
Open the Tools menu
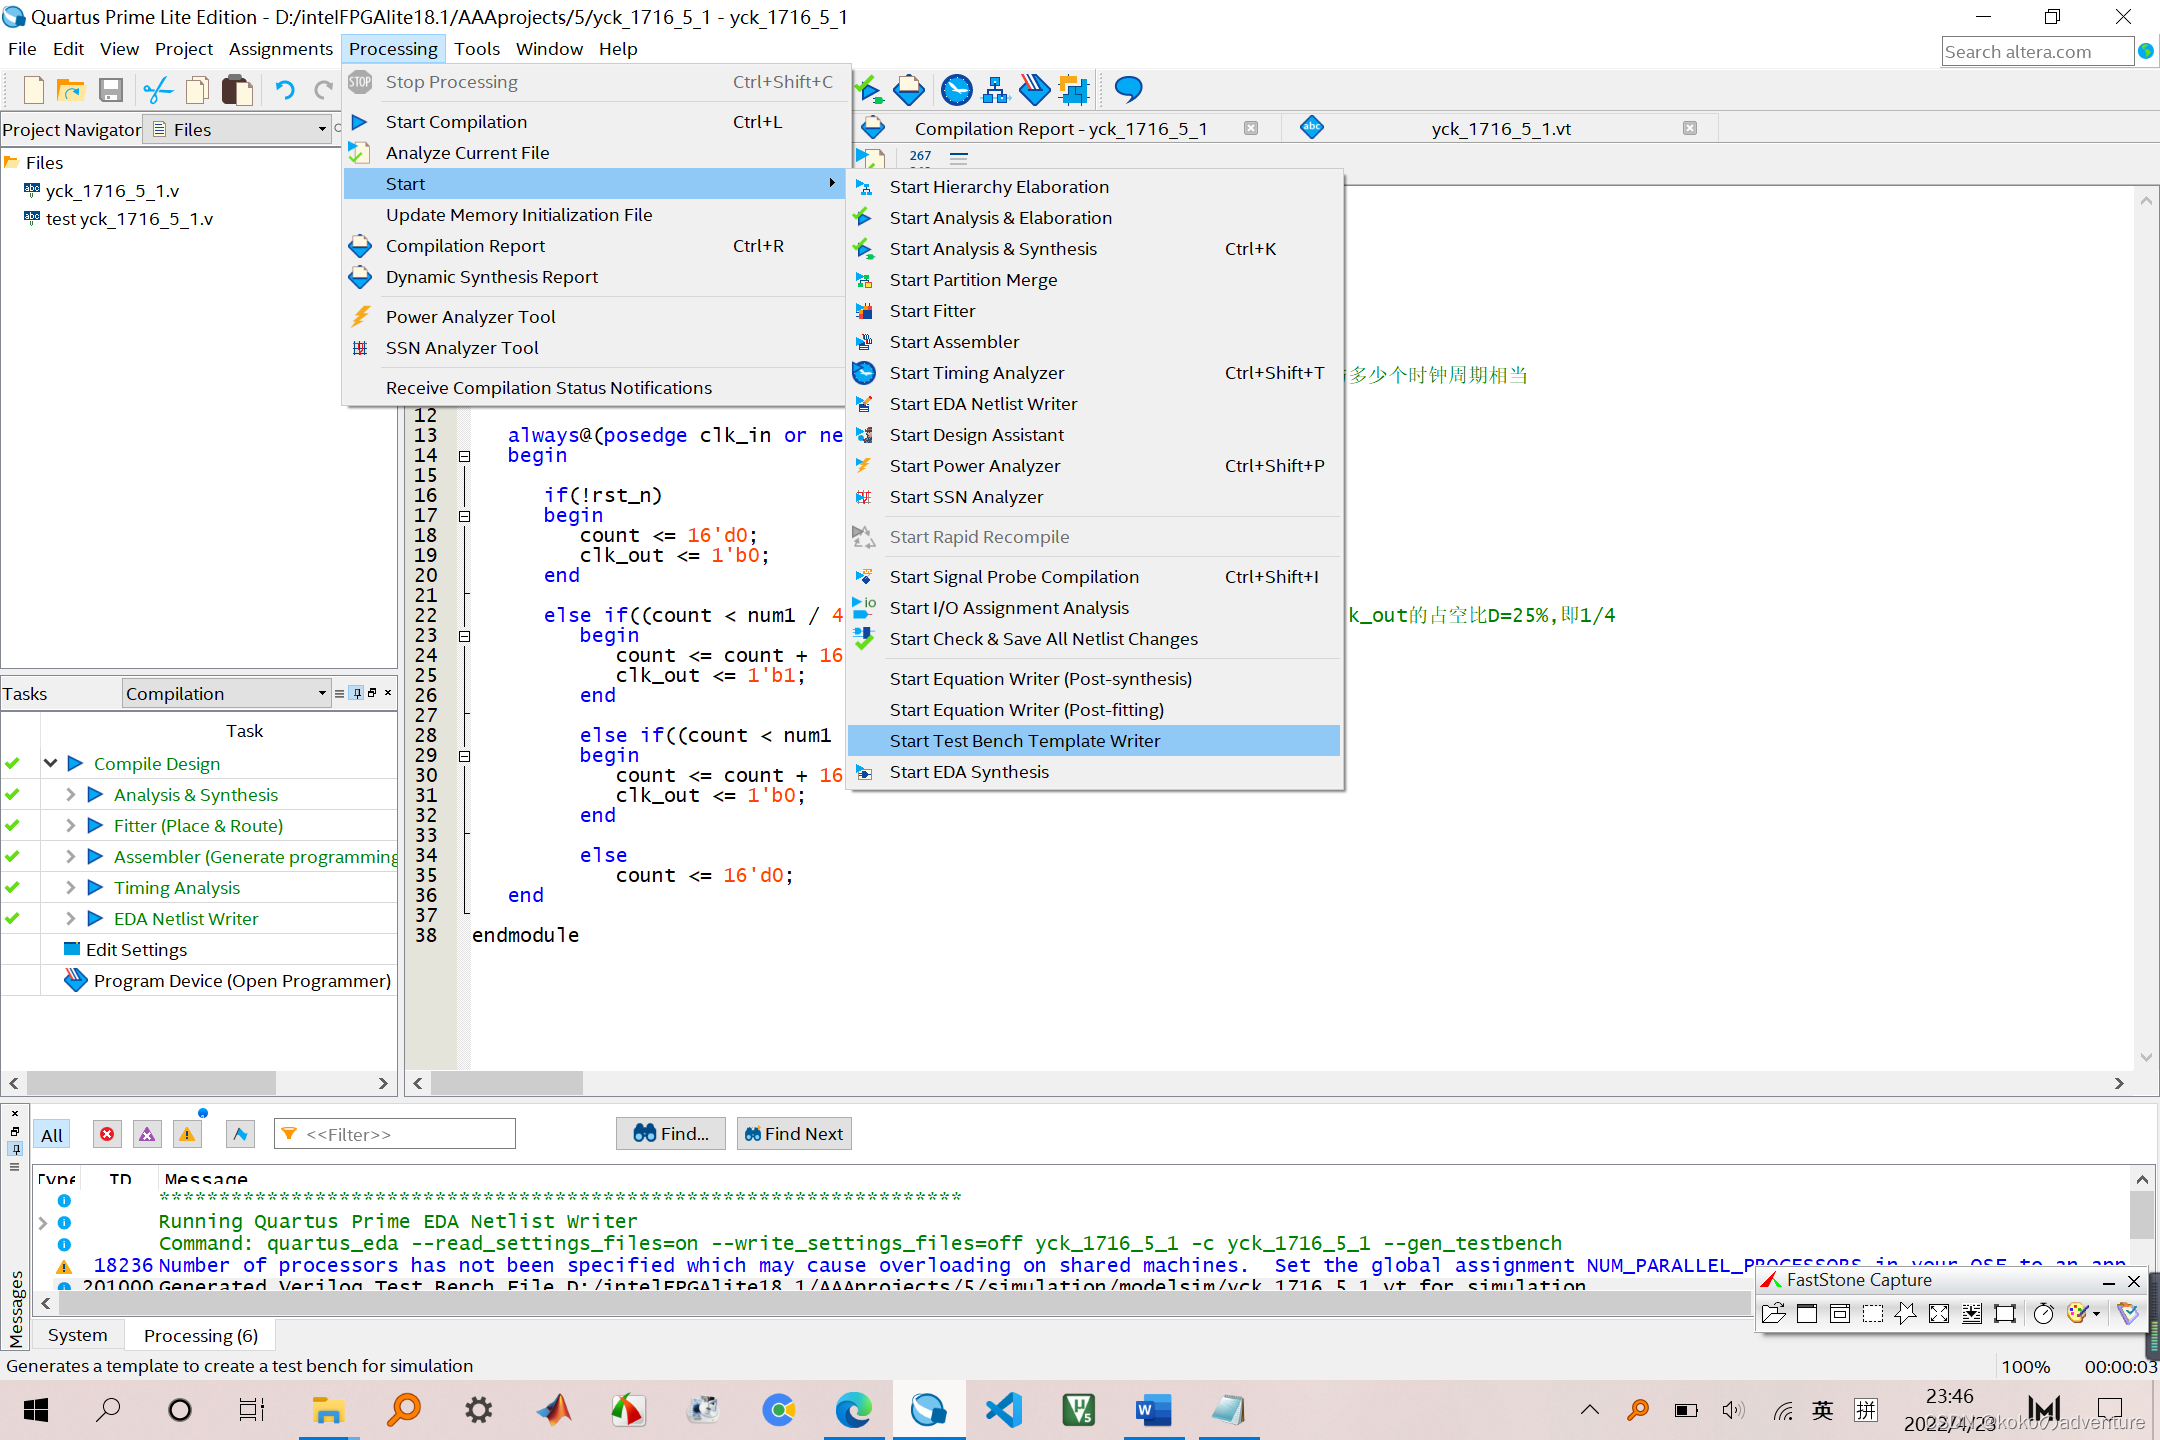(x=476, y=48)
